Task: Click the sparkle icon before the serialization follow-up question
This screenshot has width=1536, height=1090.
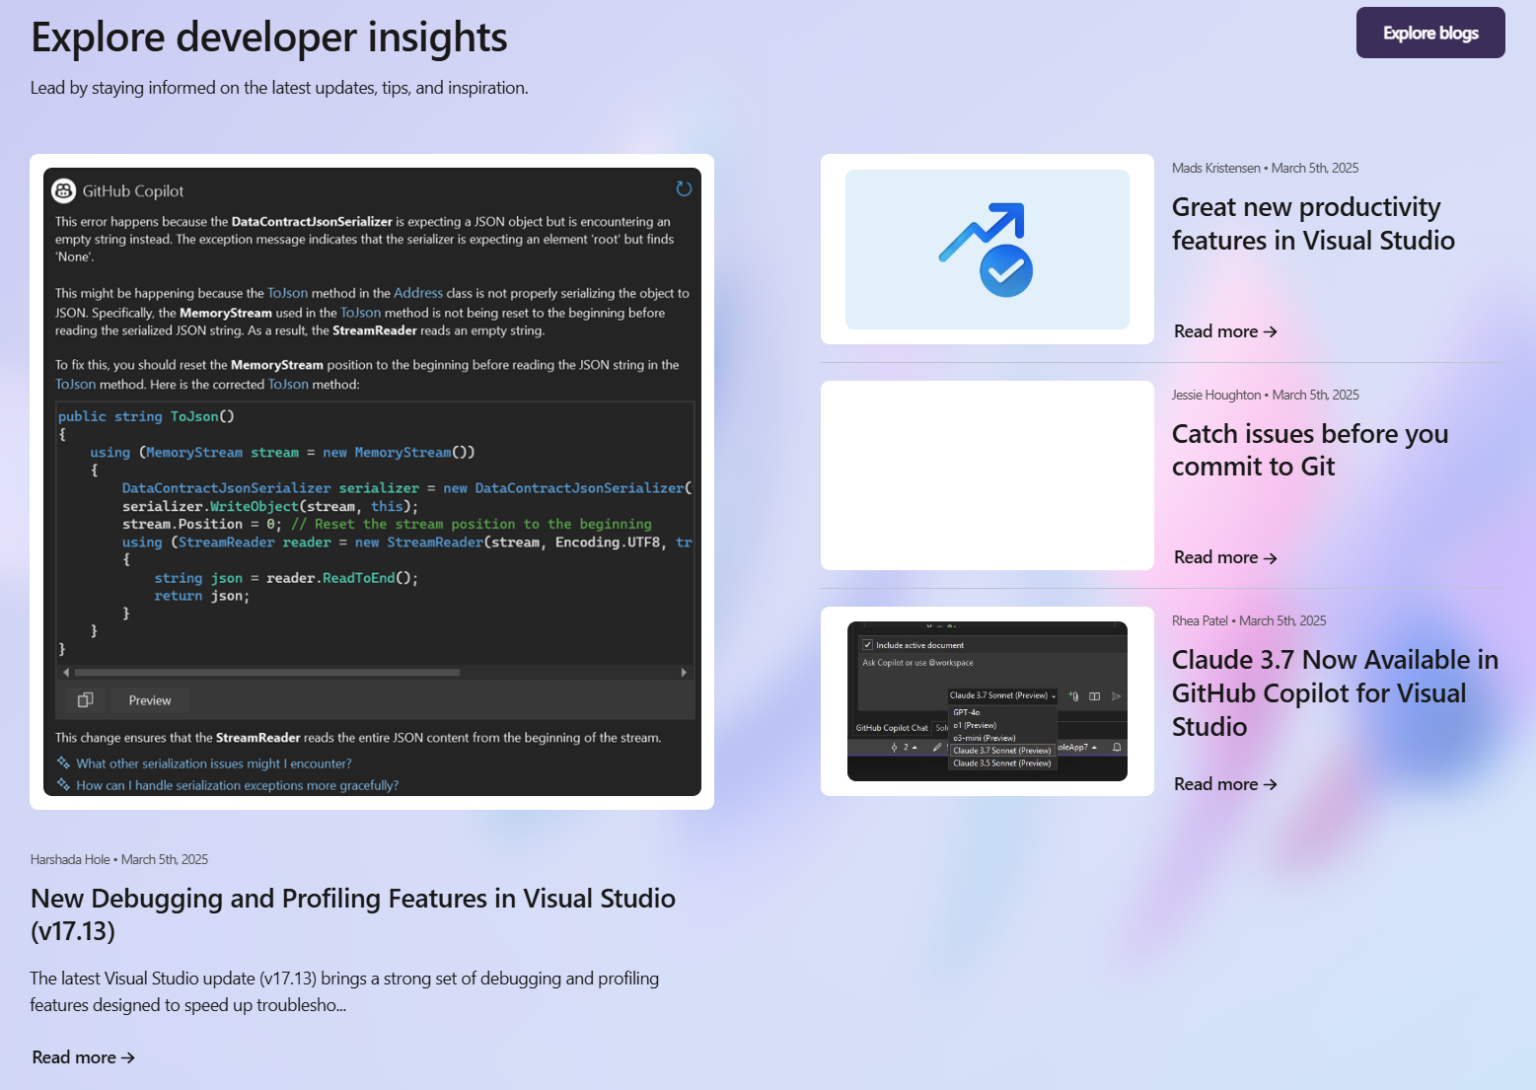Action: [x=64, y=761]
